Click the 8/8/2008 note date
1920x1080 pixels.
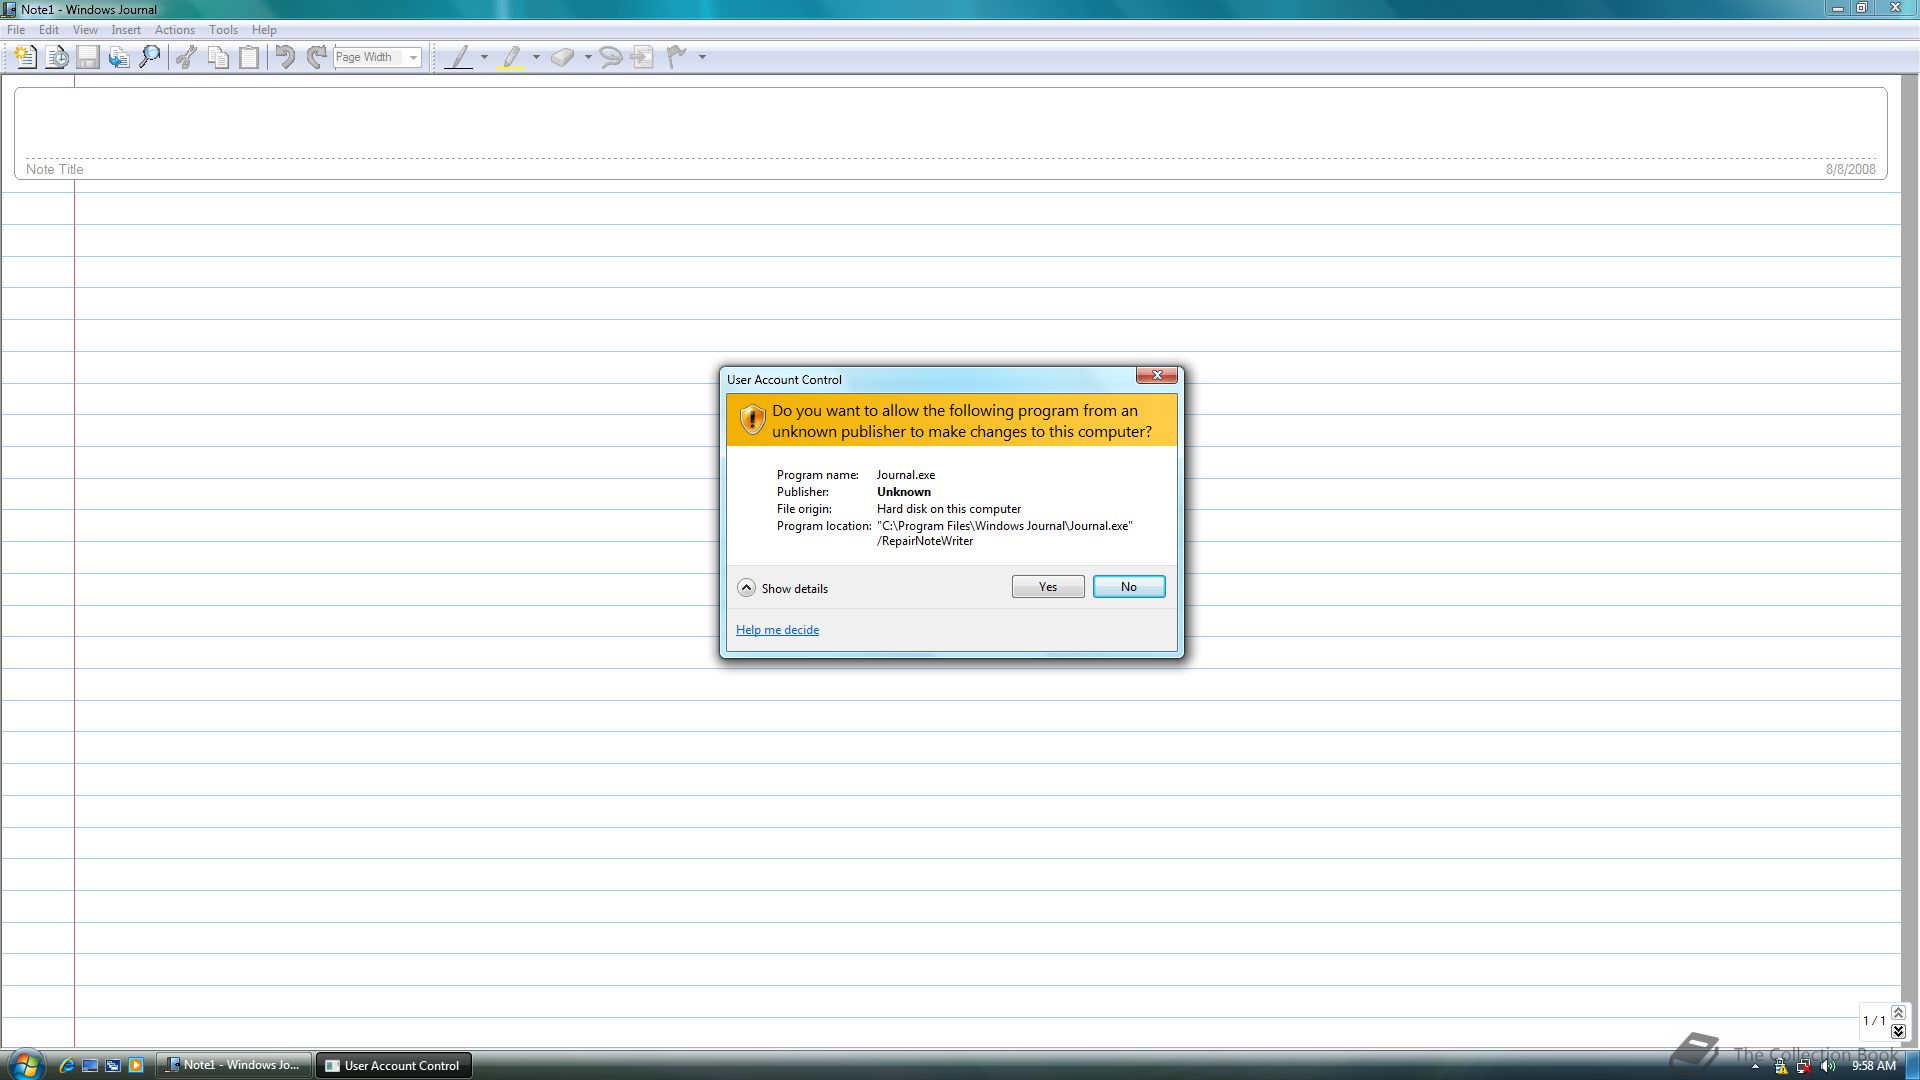tap(1851, 169)
